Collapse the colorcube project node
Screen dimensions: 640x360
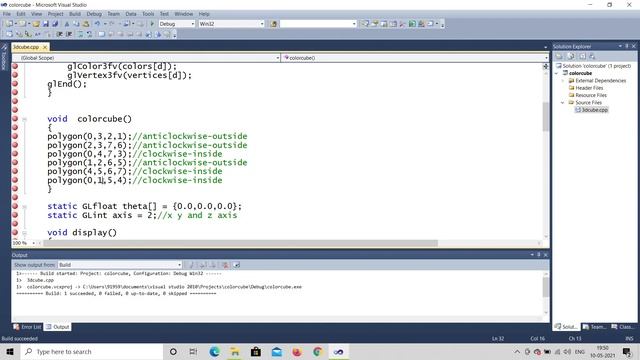coord(557,73)
